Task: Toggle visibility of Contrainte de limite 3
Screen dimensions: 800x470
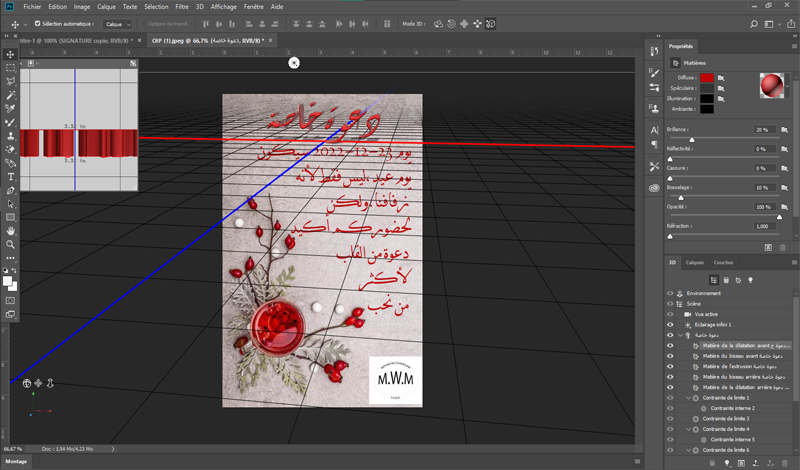Action: (670, 419)
